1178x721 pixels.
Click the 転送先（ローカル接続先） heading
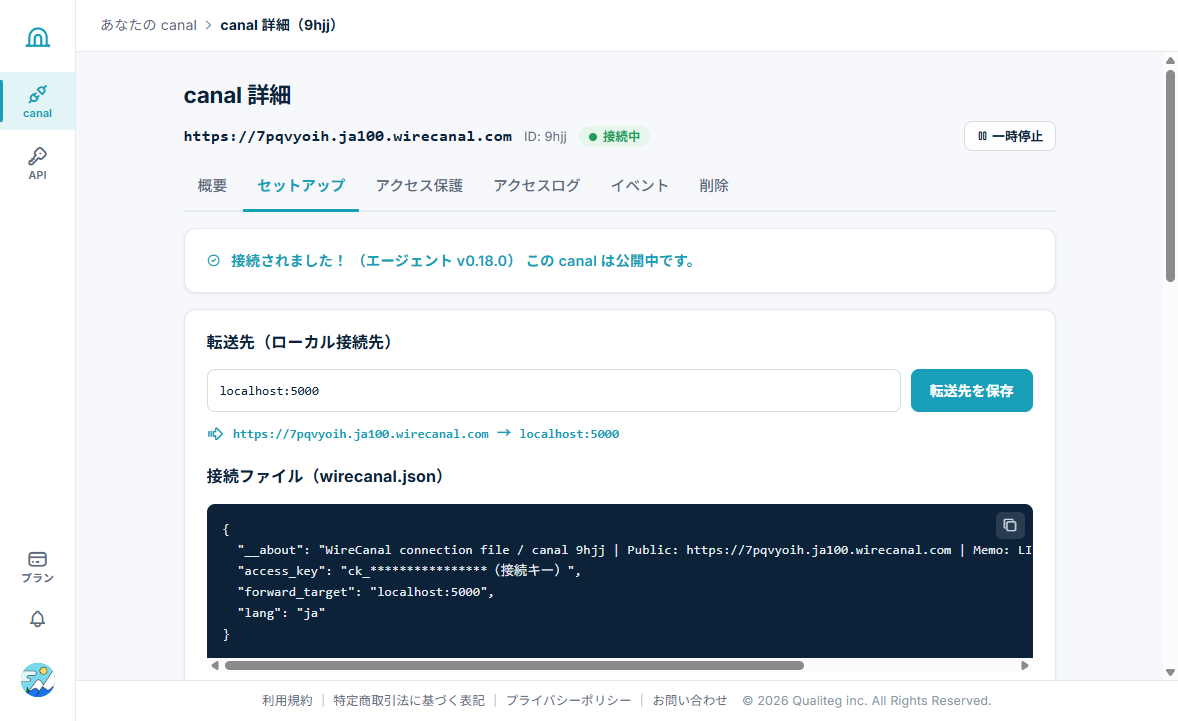point(300,342)
